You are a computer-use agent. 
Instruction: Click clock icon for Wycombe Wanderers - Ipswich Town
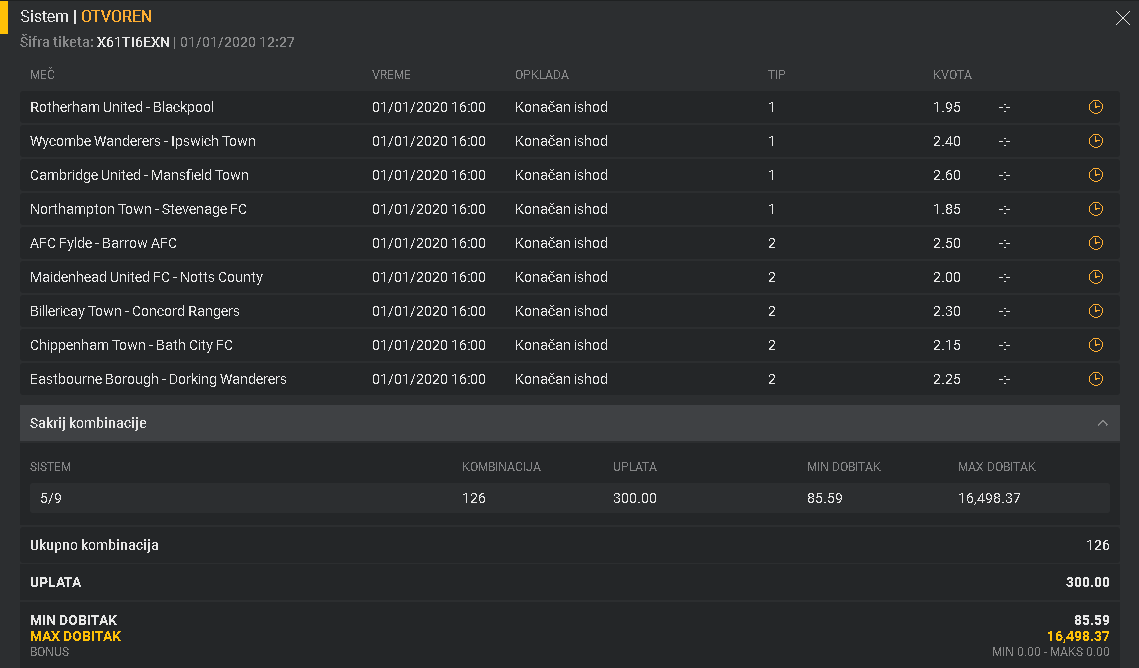click(x=1095, y=141)
